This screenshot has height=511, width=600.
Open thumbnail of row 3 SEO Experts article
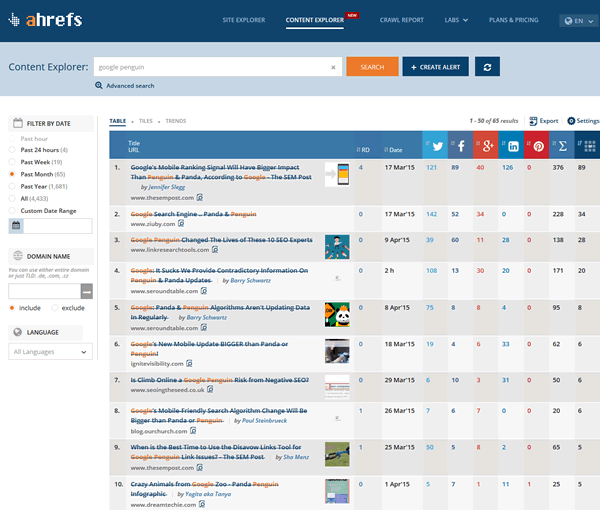[x=337, y=247]
